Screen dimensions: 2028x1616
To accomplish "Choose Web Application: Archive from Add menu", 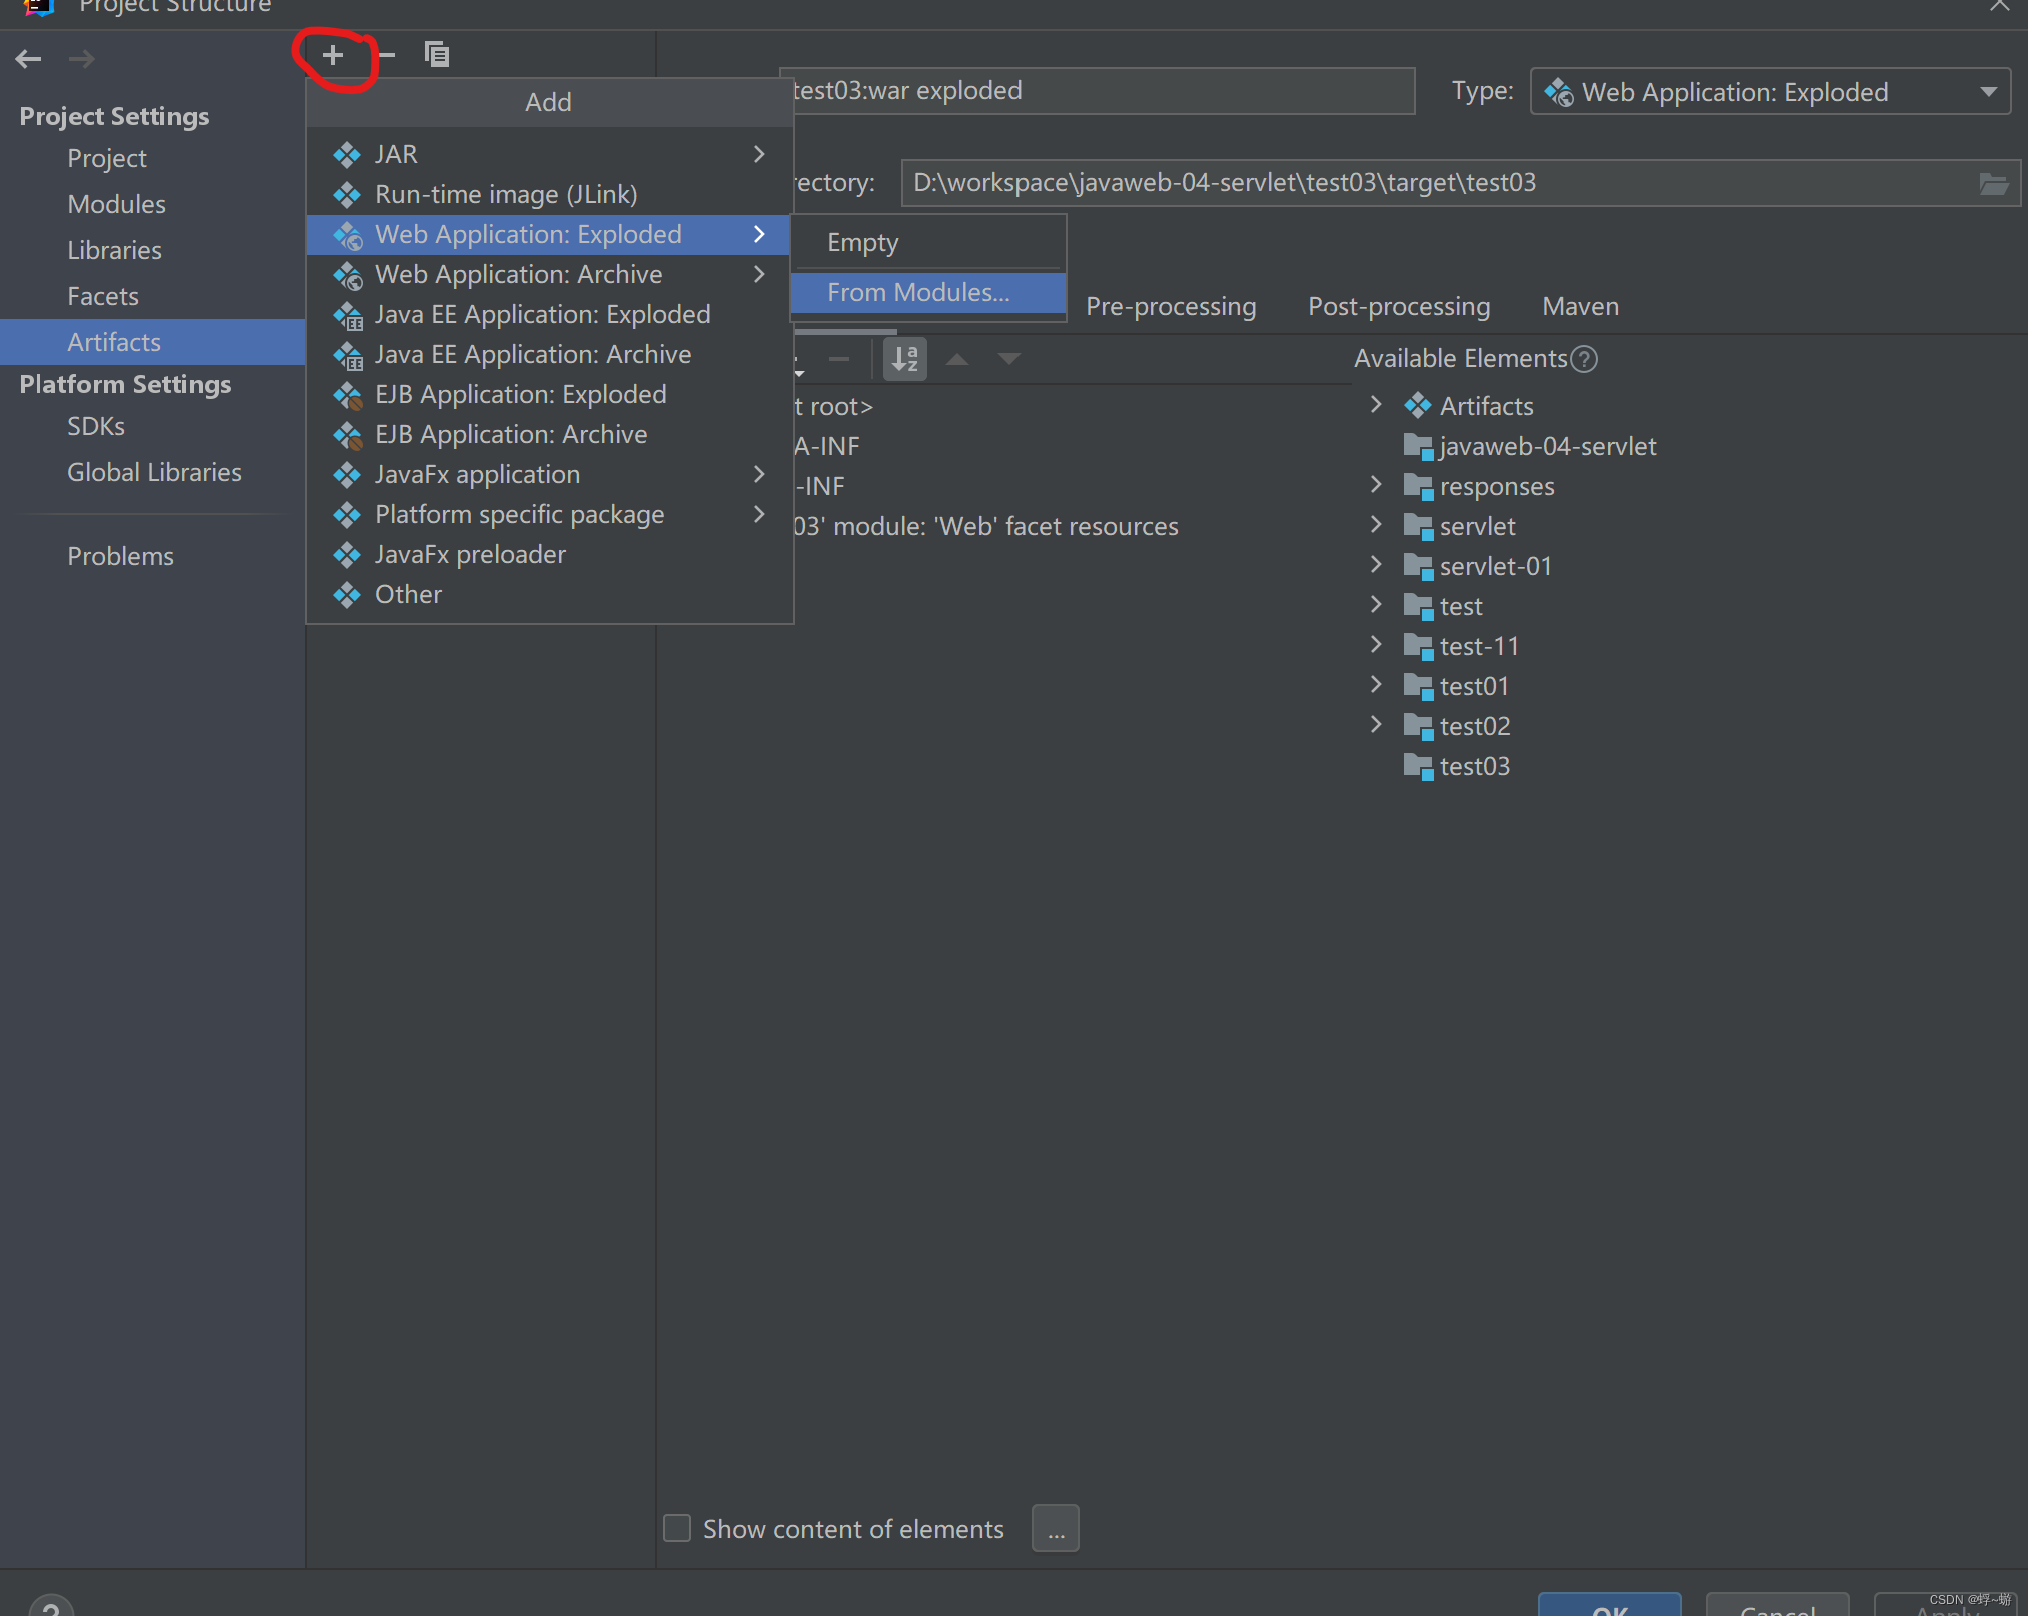I will click(518, 274).
